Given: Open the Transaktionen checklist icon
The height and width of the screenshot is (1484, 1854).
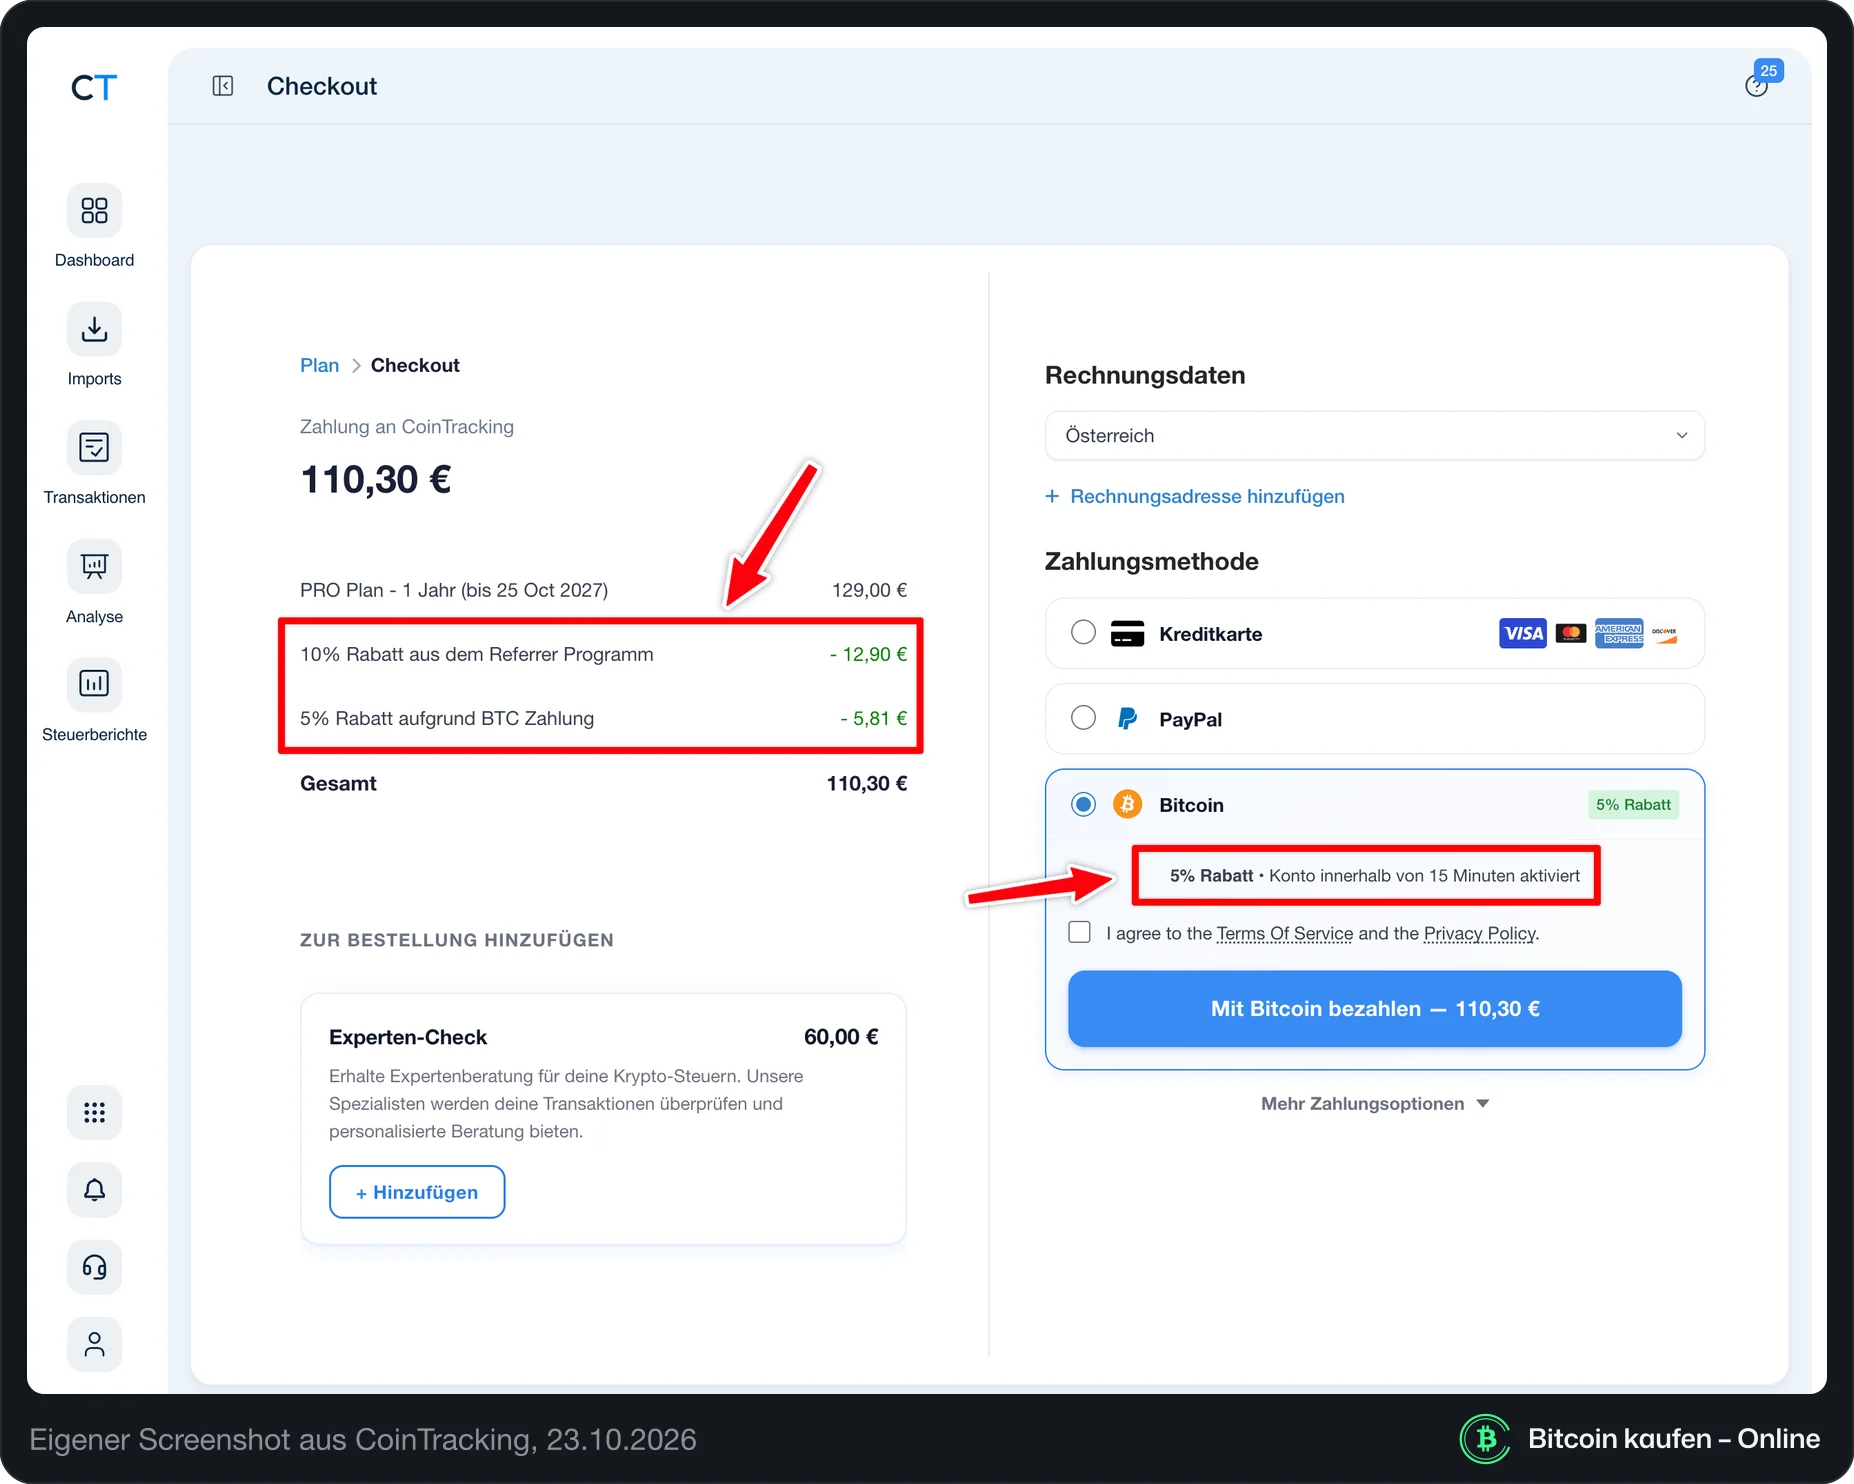Looking at the screenshot, I should (x=94, y=448).
